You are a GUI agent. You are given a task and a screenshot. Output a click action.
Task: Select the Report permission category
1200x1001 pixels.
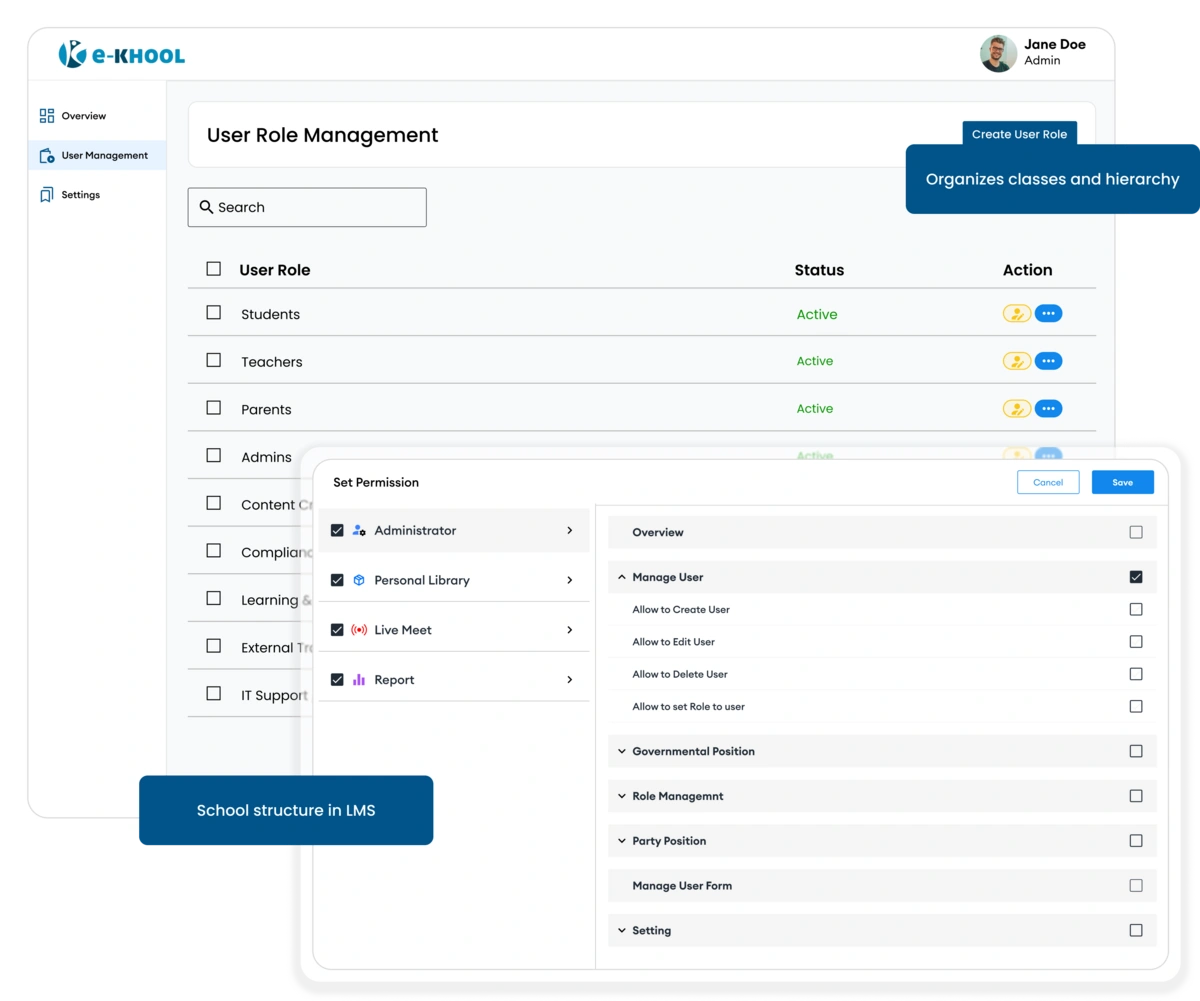pyautogui.click(x=394, y=680)
